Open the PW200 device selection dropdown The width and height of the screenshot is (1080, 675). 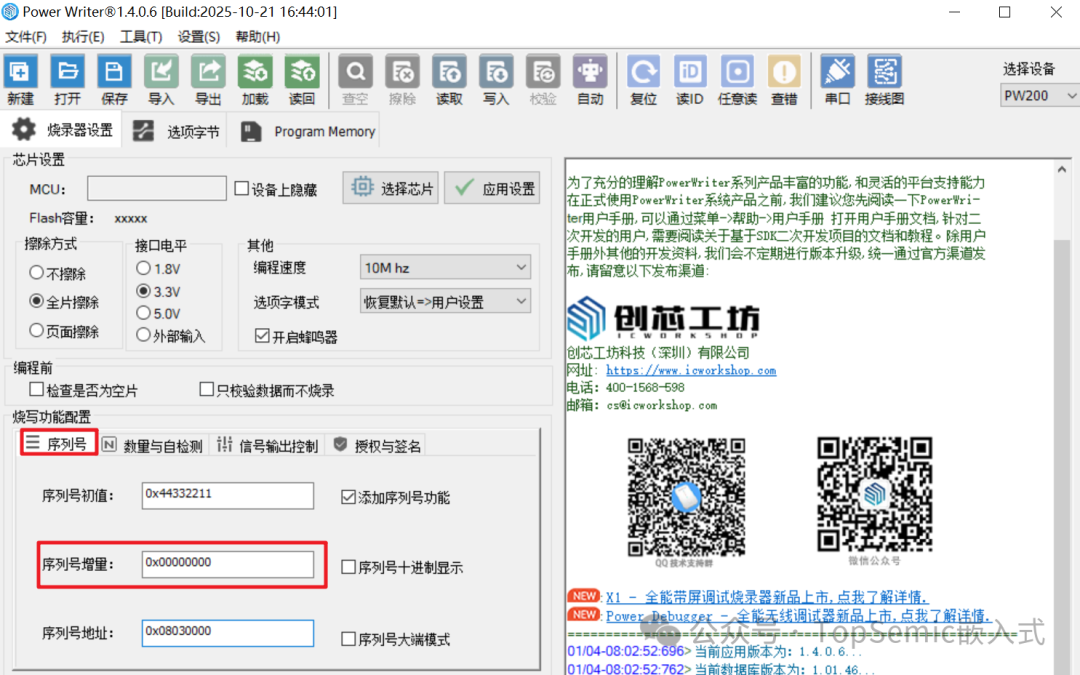click(1038, 95)
